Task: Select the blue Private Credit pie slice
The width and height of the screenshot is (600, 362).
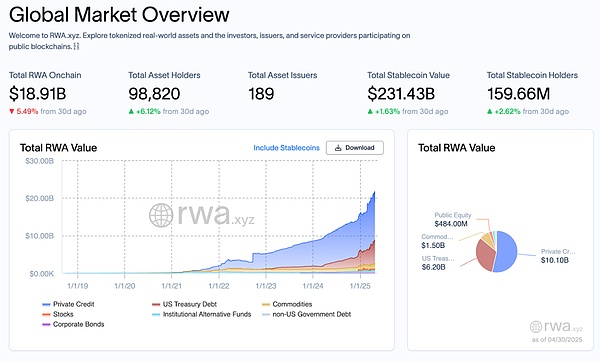Action: coord(506,251)
